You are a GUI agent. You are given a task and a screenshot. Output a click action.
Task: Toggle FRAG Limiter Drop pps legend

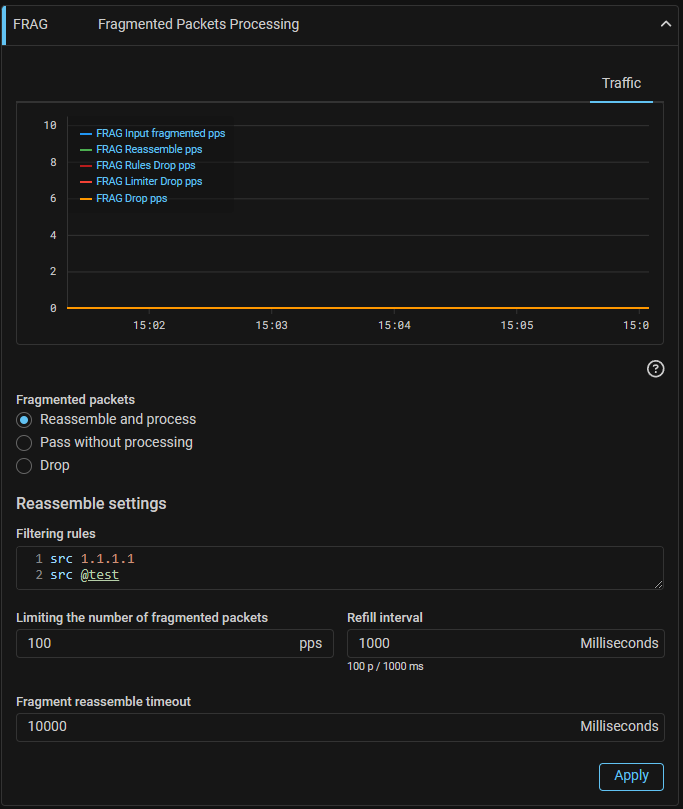click(x=149, y=182)
